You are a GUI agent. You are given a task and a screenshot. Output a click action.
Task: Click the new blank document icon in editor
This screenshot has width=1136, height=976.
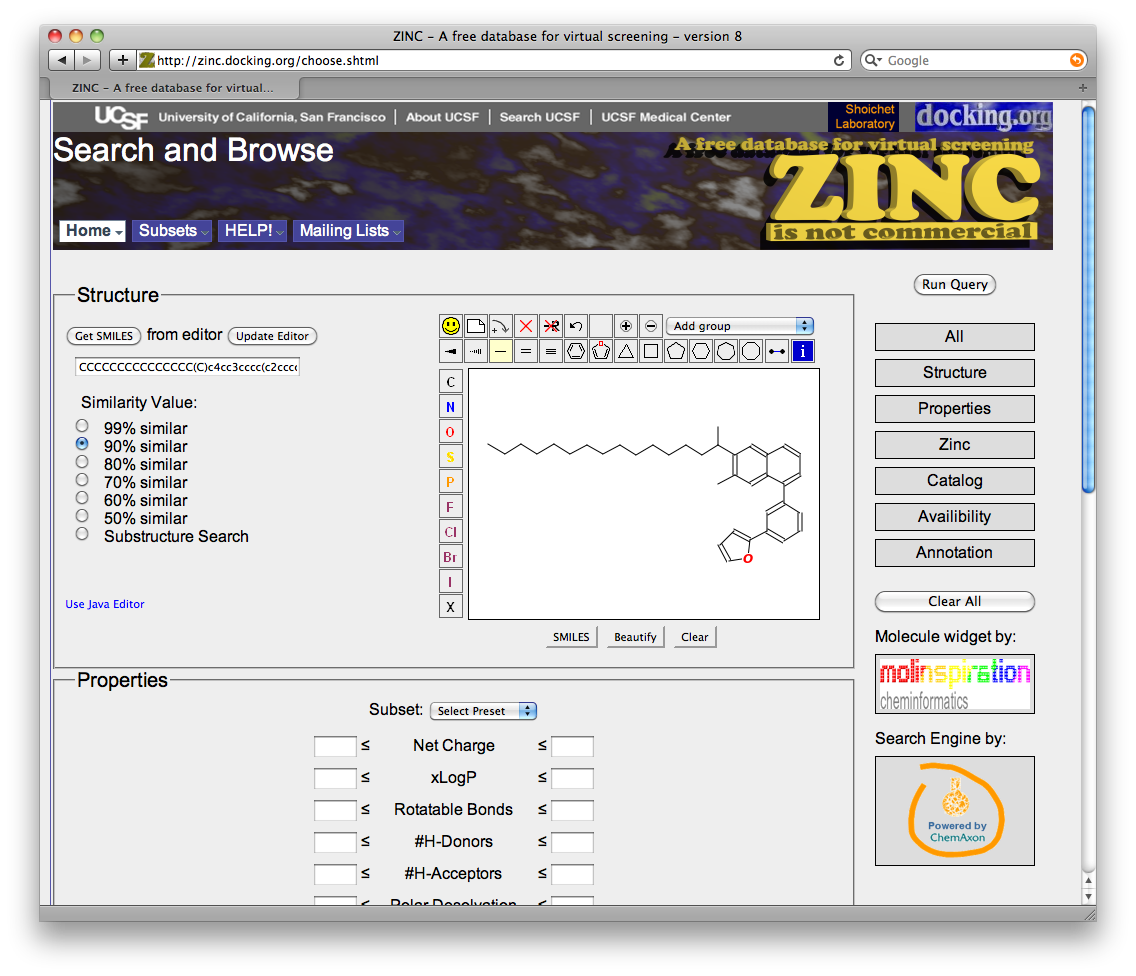tap(476, 326)
